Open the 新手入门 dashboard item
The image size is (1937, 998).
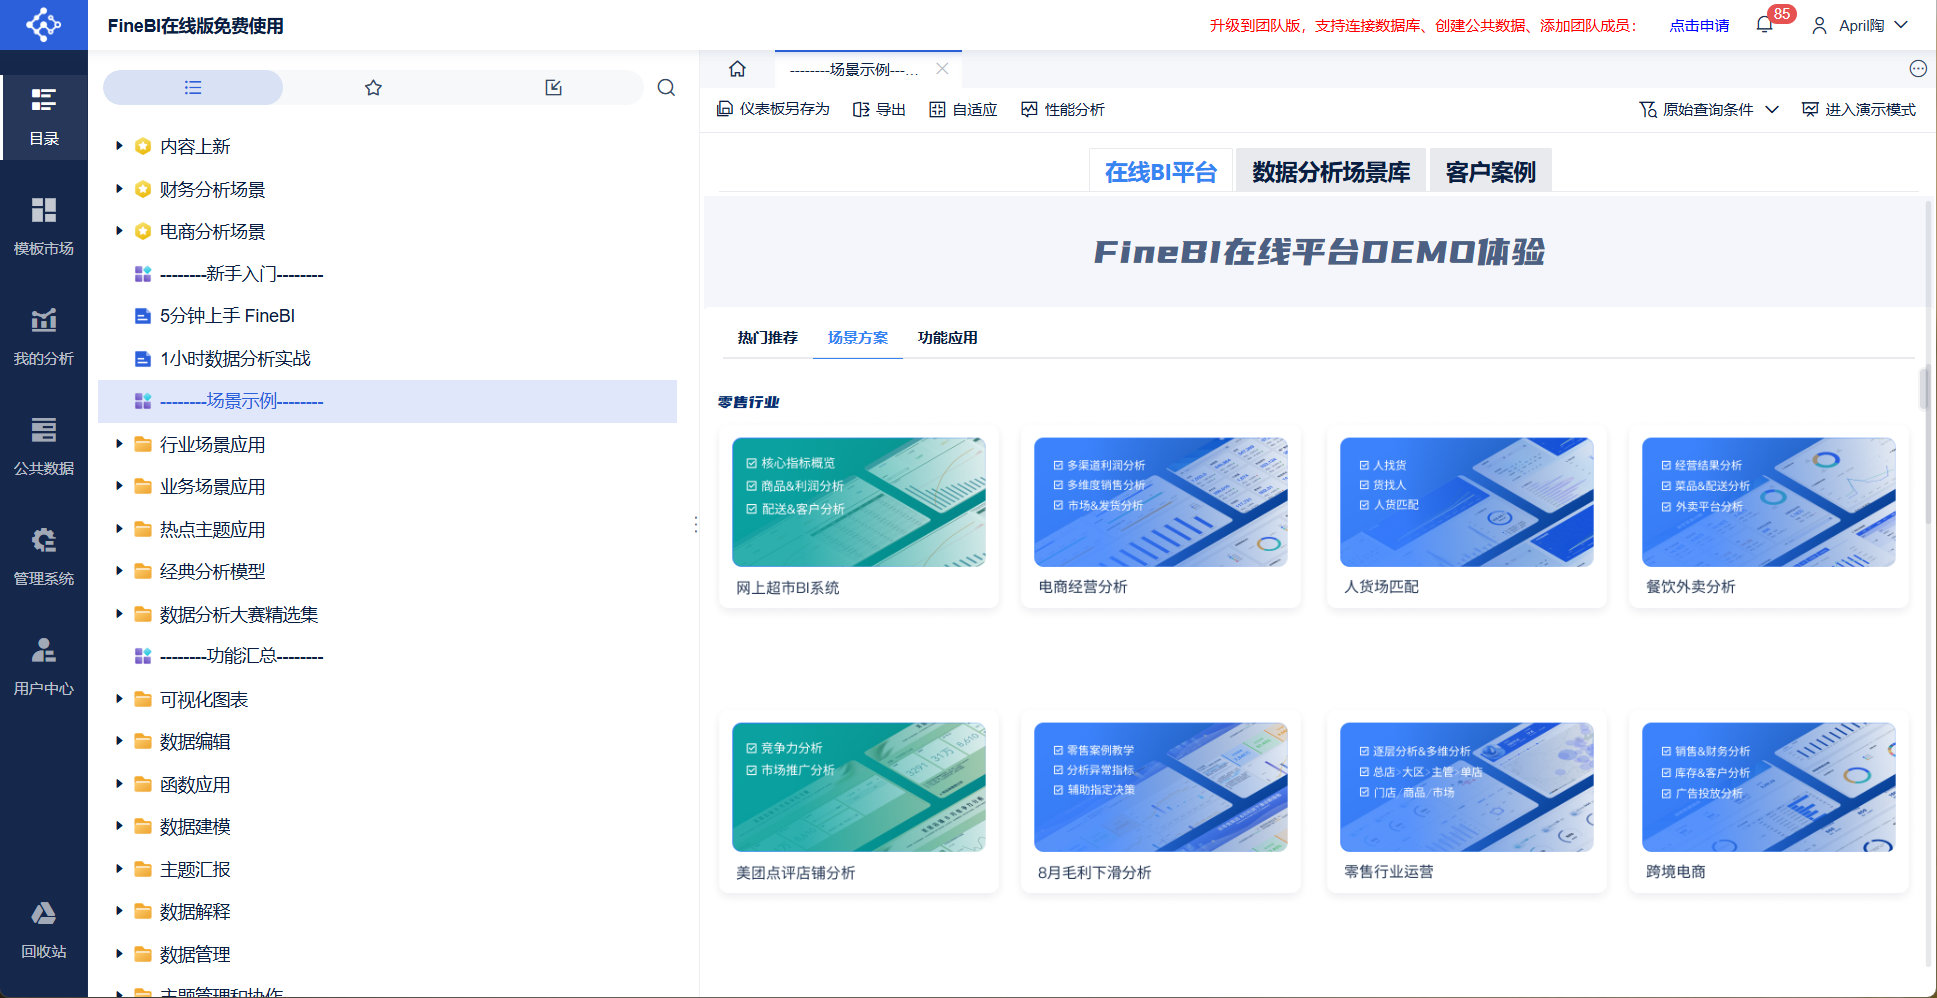387,274
